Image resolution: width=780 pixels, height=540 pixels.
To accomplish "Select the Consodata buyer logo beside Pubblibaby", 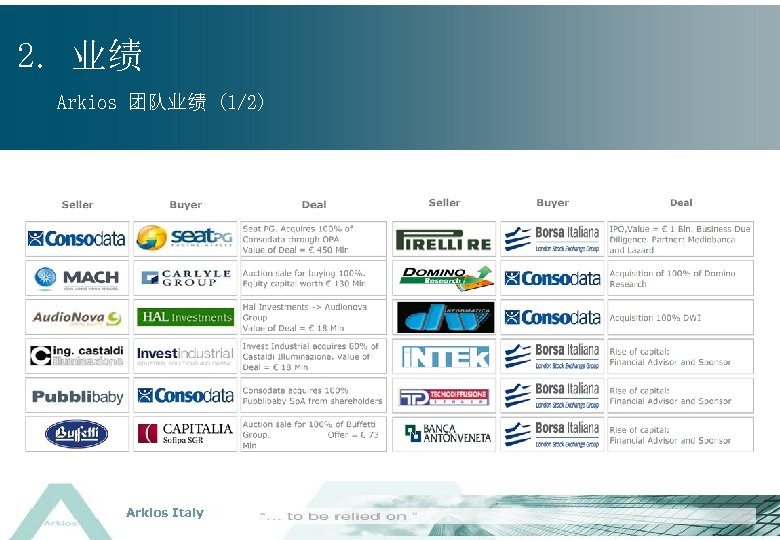I will pos(185,395).
